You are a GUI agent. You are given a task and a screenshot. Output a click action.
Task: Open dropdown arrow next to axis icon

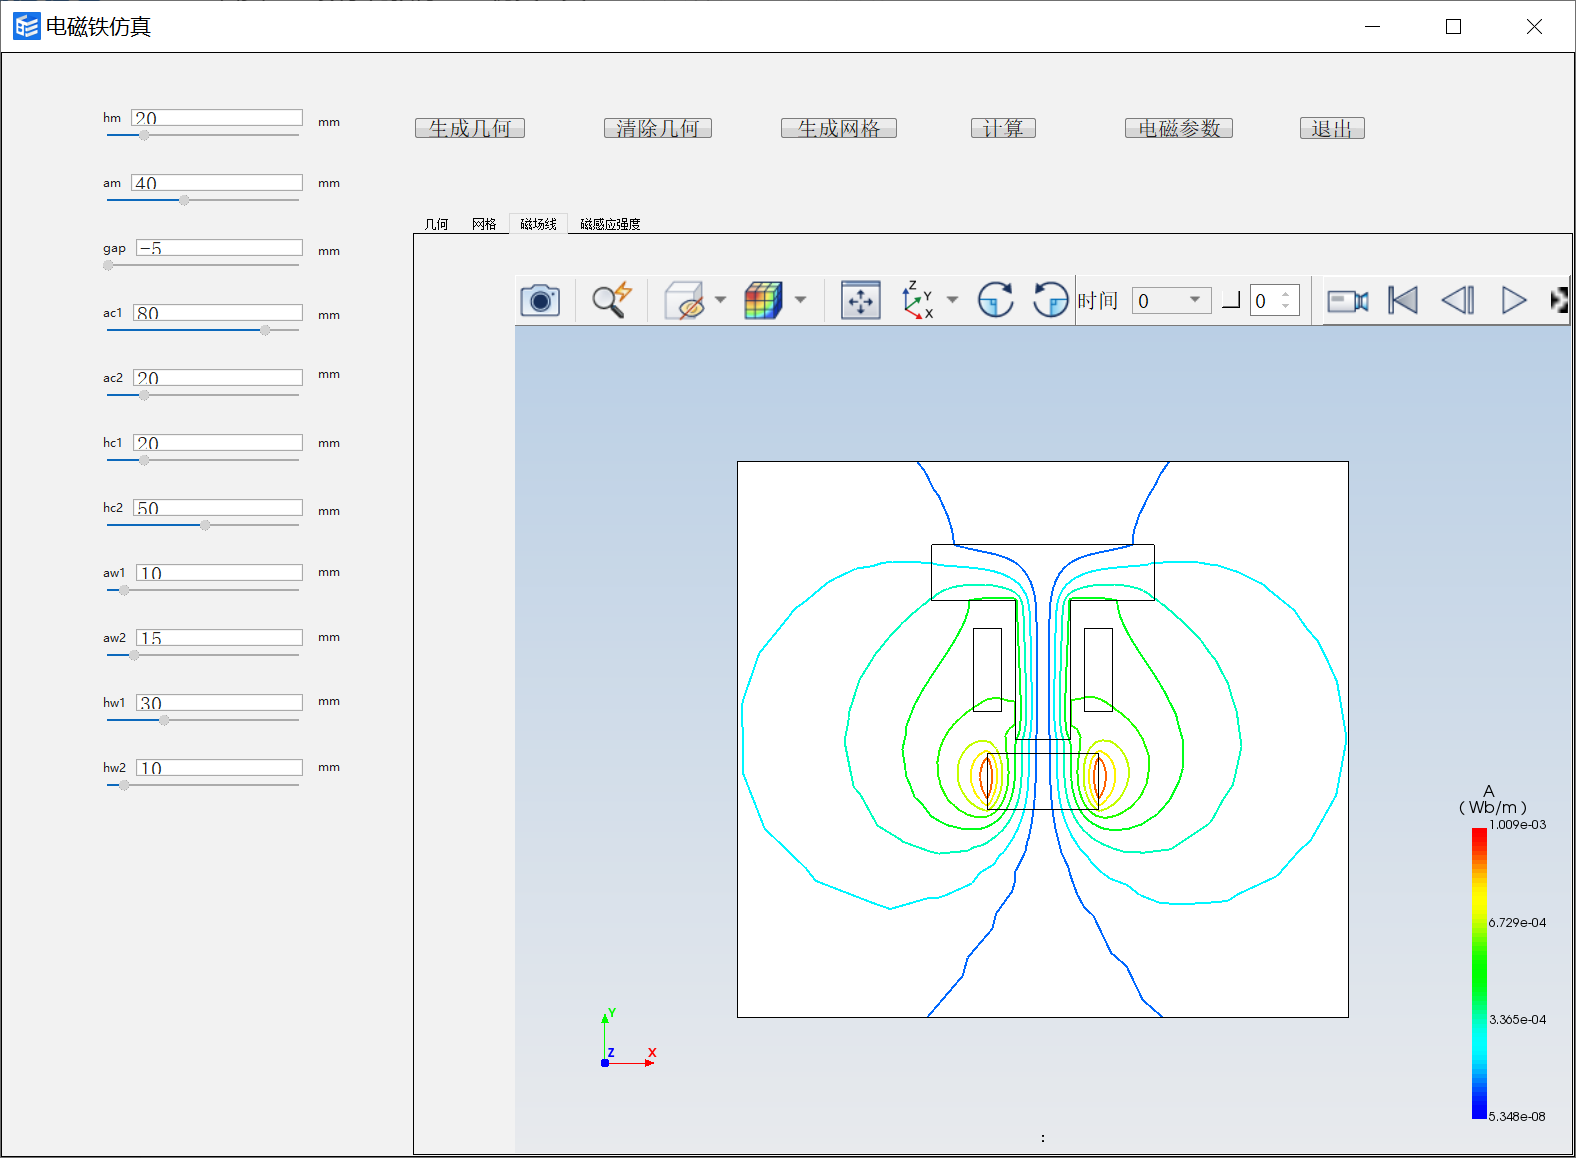[952, 300]
